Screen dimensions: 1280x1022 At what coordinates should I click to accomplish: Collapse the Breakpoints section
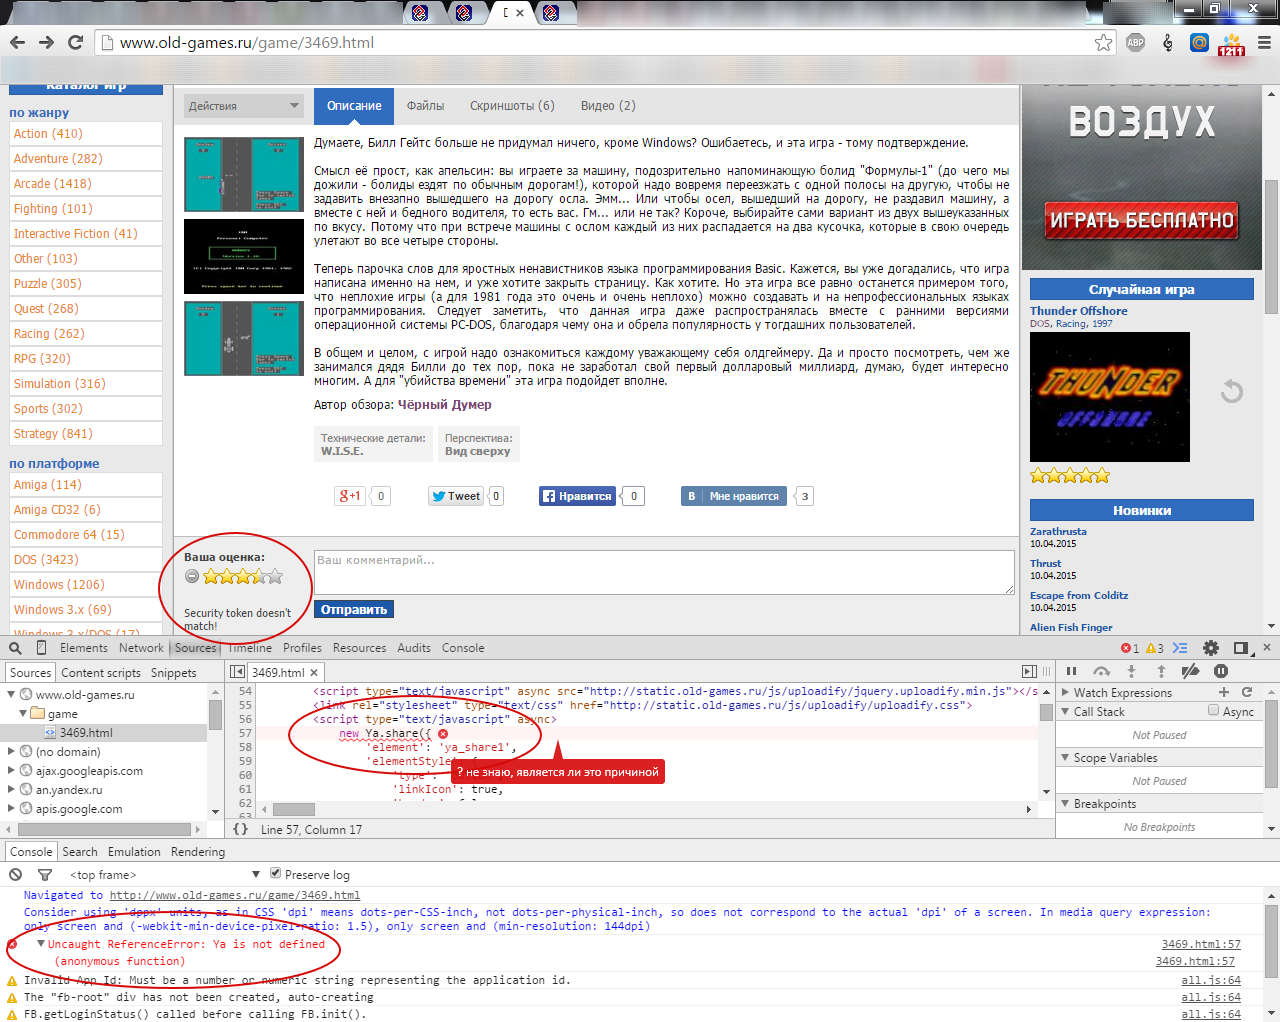tap(1065, 803)
